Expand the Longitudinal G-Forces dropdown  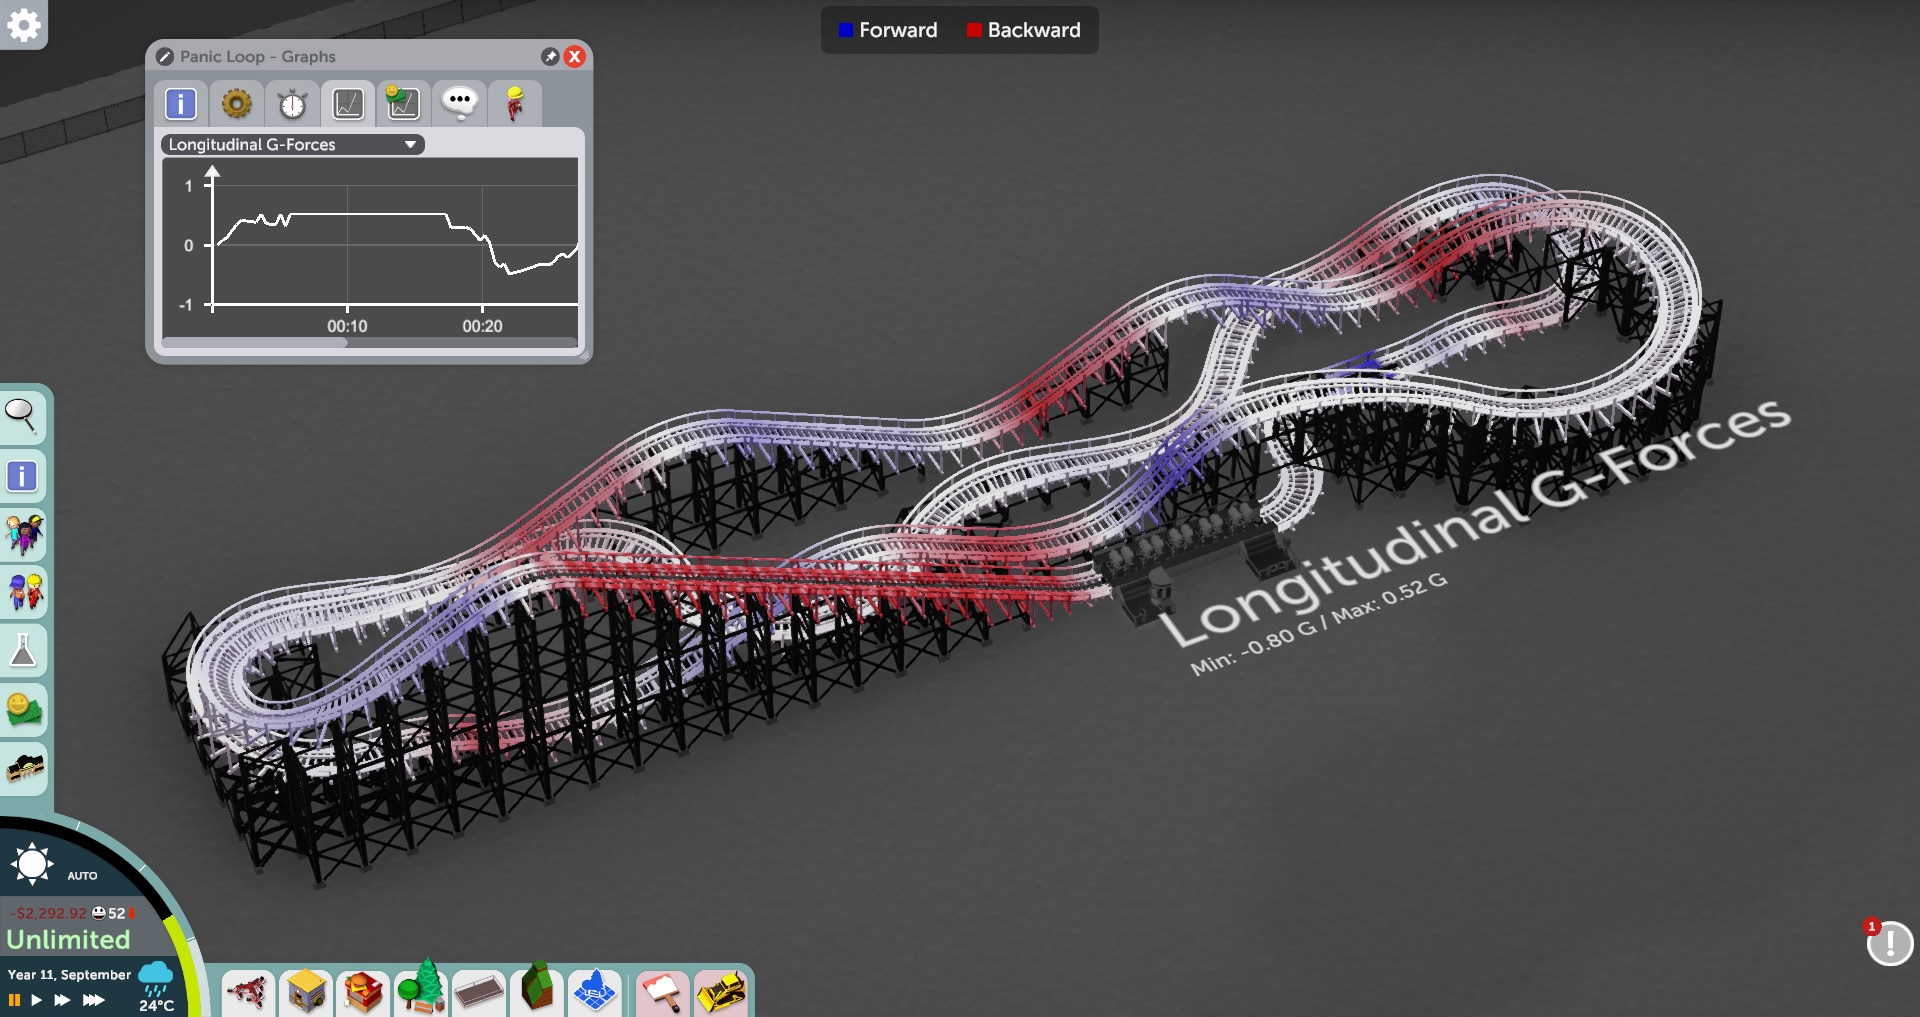point(293,145)
